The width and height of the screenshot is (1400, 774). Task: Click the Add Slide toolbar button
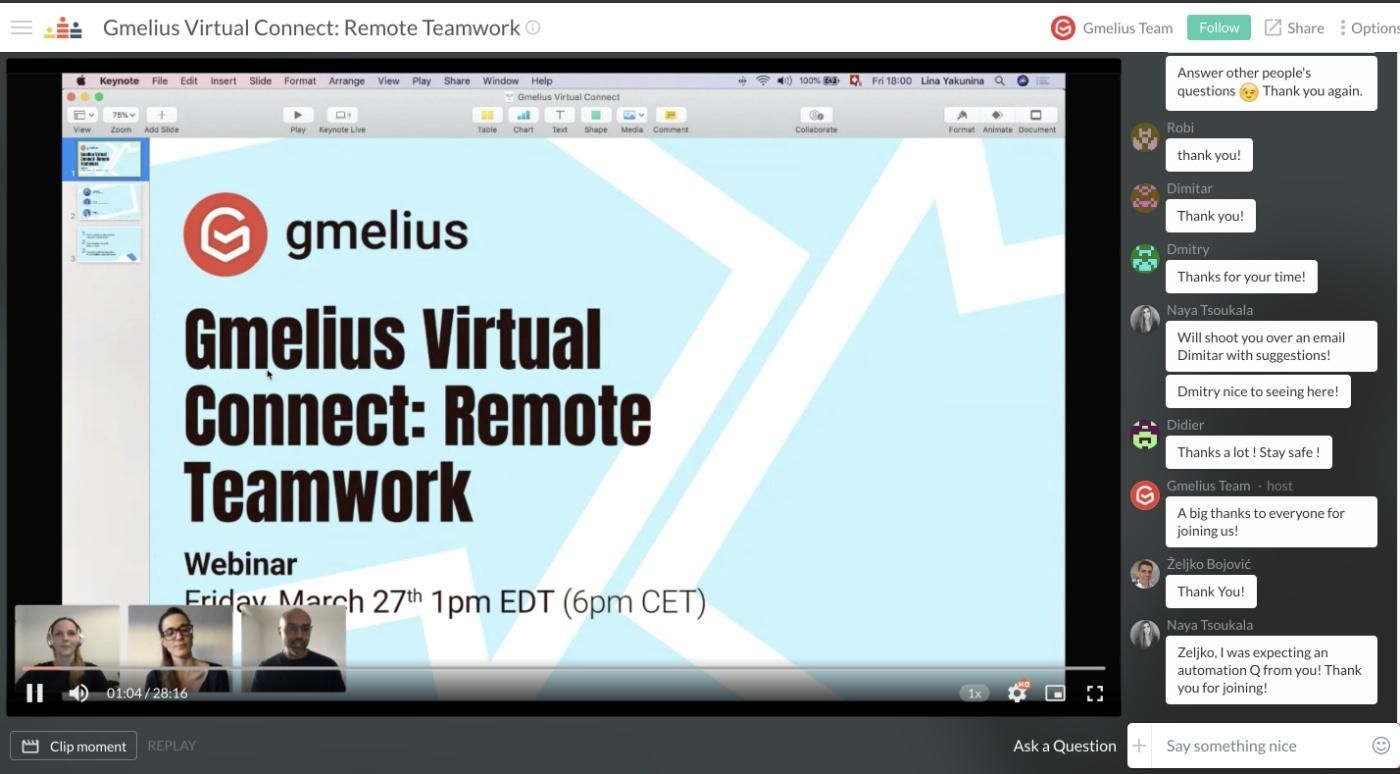pos(161,116)
